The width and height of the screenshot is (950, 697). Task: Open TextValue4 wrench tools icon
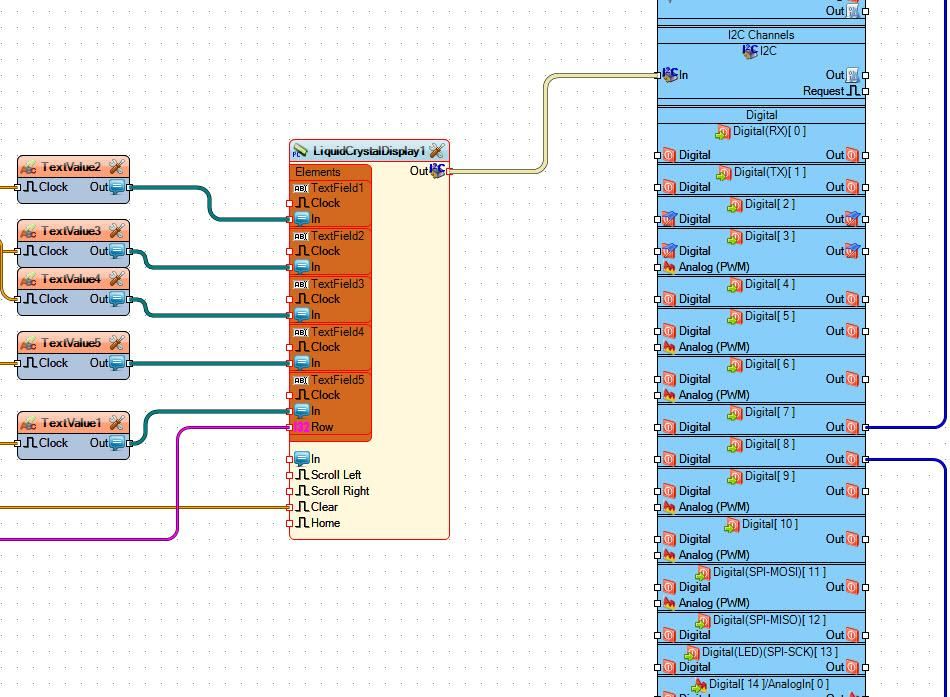(117, 279)
